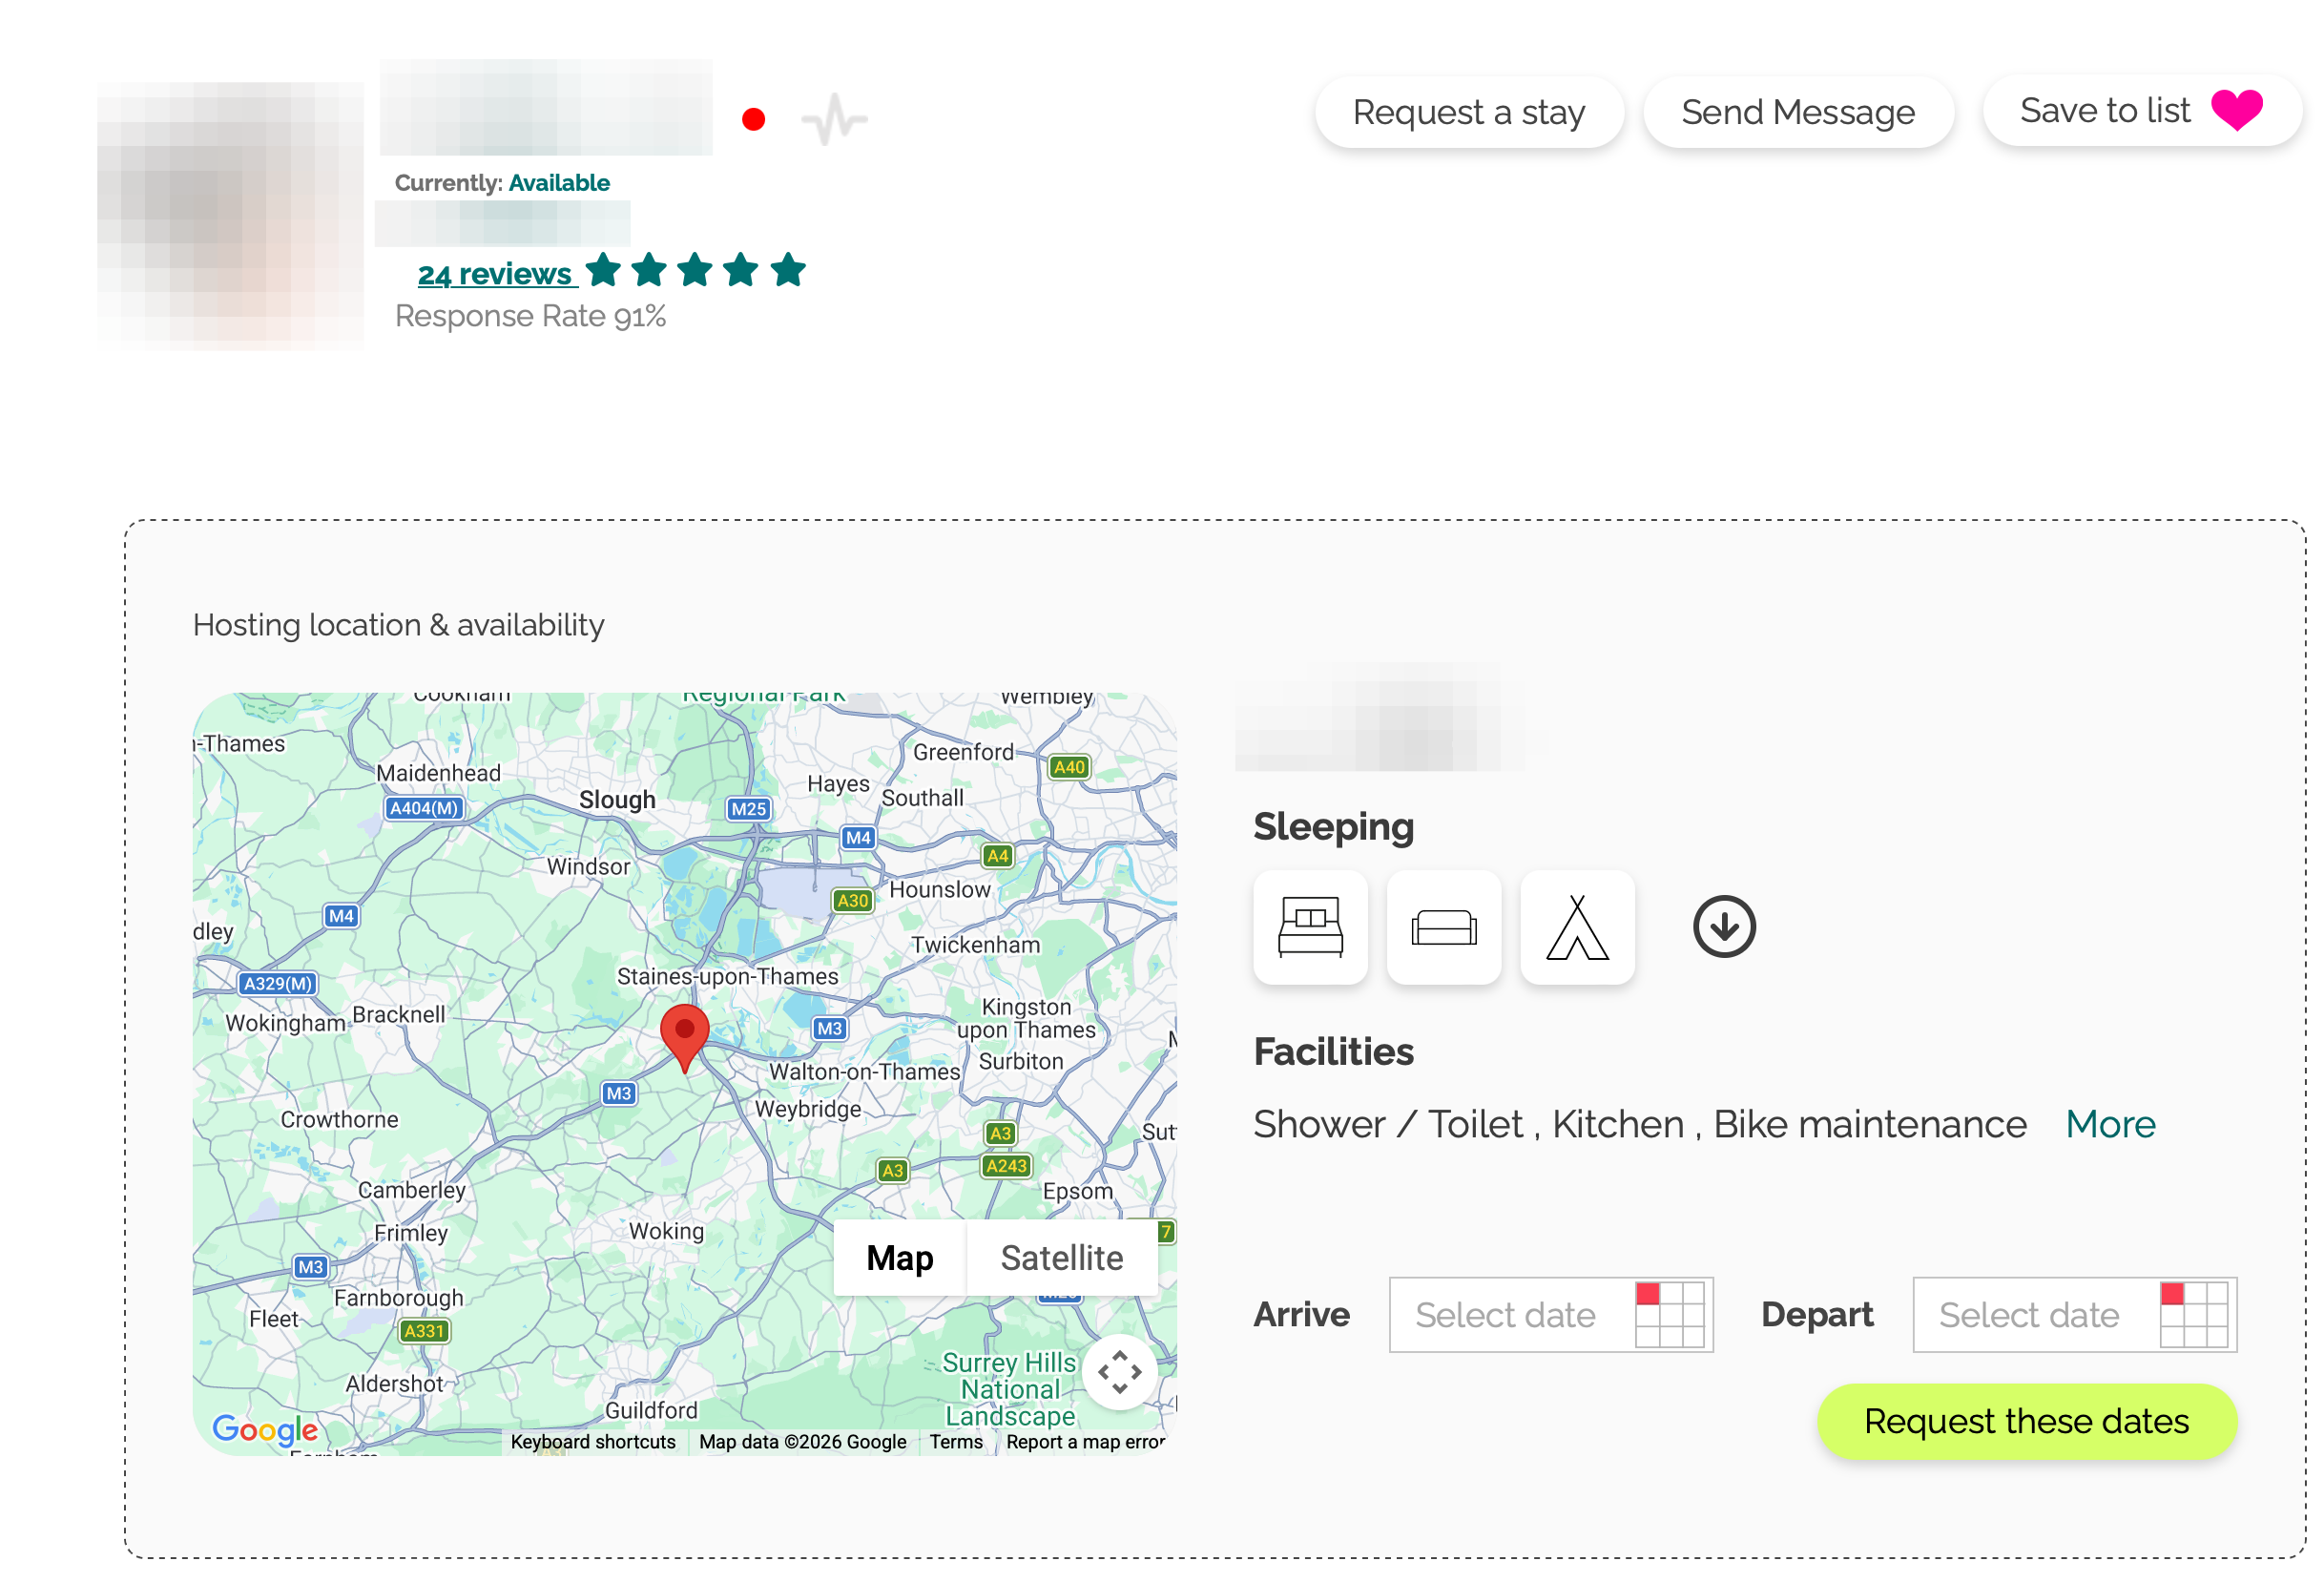2324x1582 pixels.
Task: Click the bed sleeping option icon
Action: [x=1310, y=927]
